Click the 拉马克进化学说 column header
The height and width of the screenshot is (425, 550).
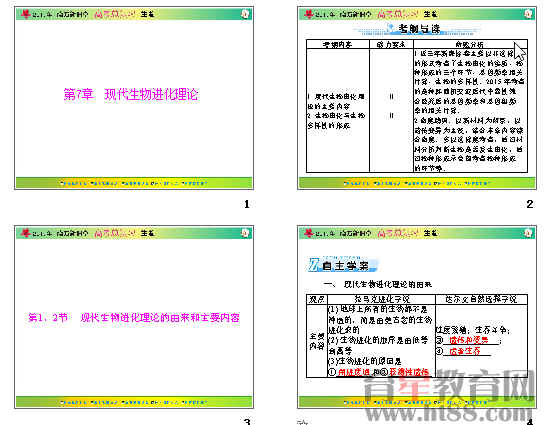point(382,299)
